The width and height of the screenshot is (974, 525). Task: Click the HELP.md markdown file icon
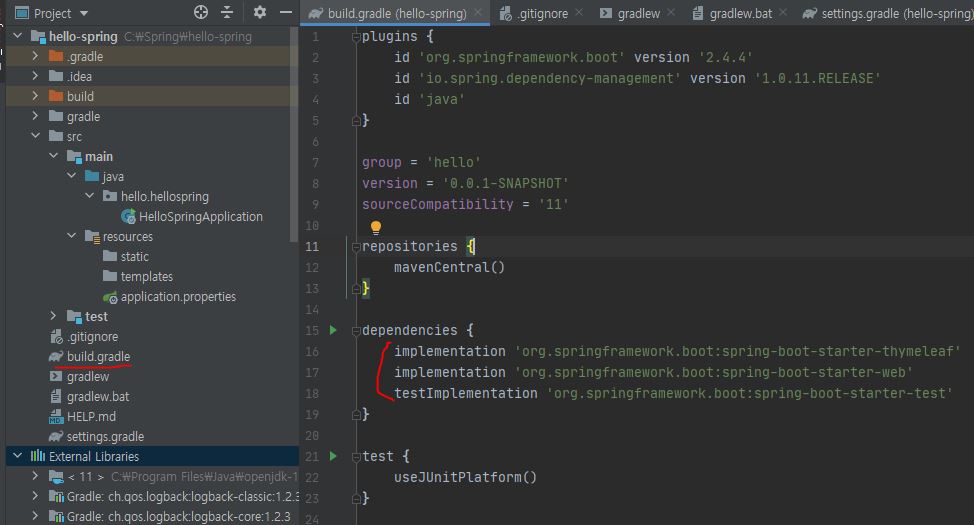56,416
